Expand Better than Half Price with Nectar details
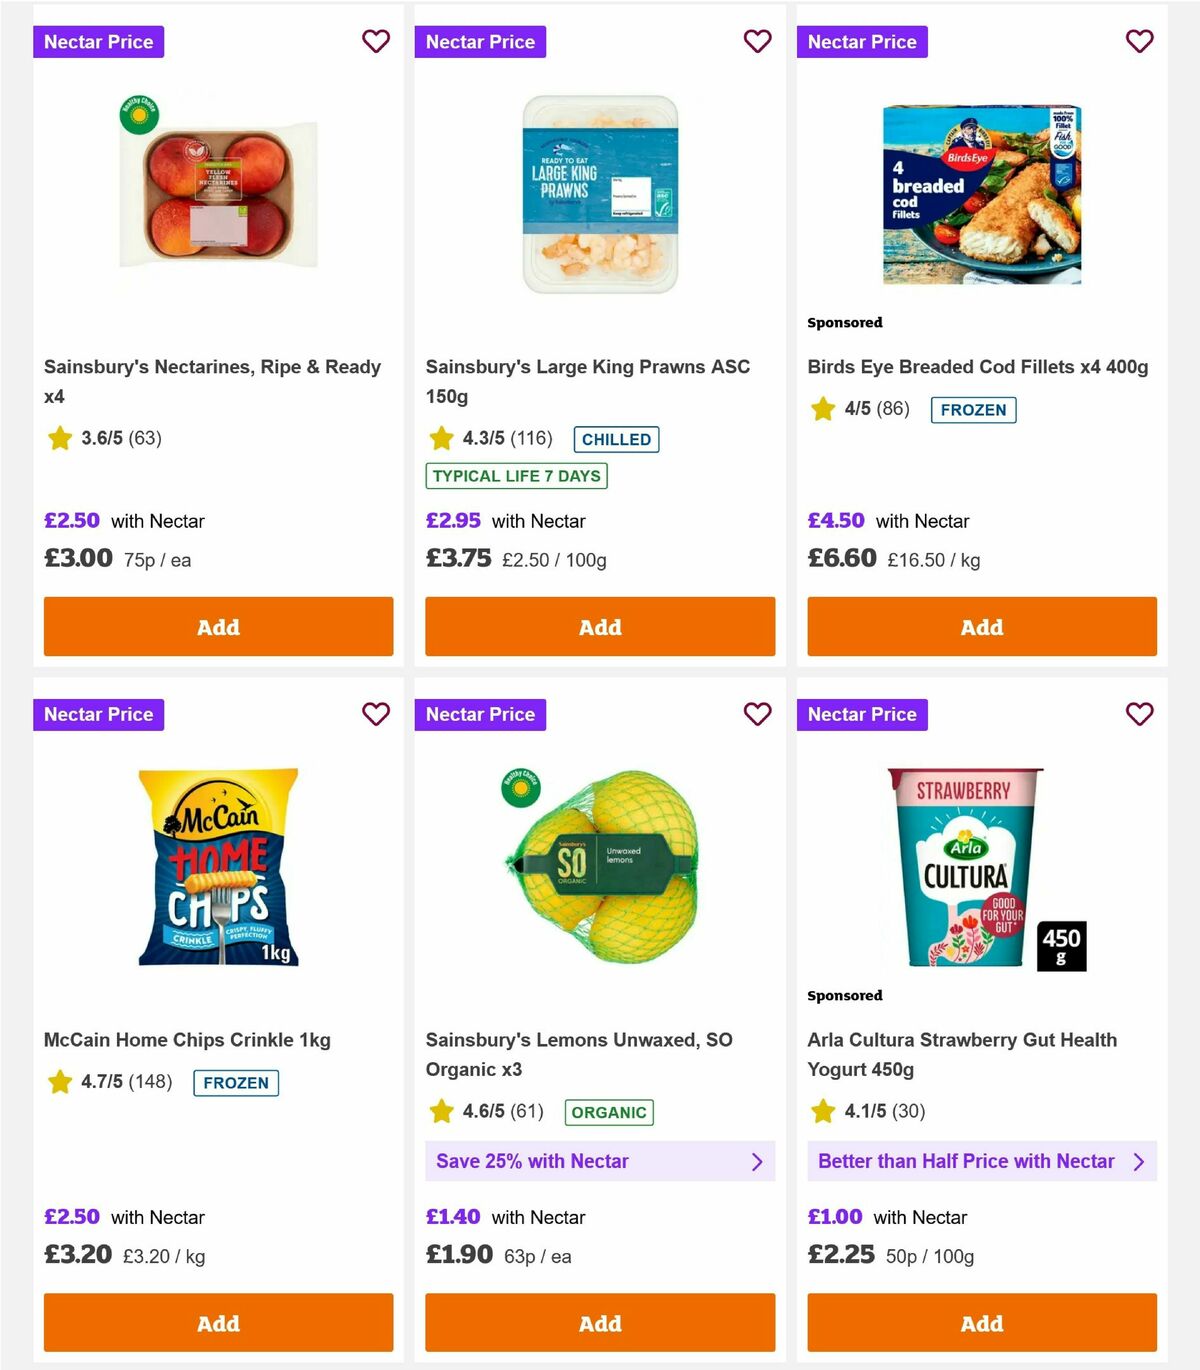1200x1370 pixels. coord(981,1161)
